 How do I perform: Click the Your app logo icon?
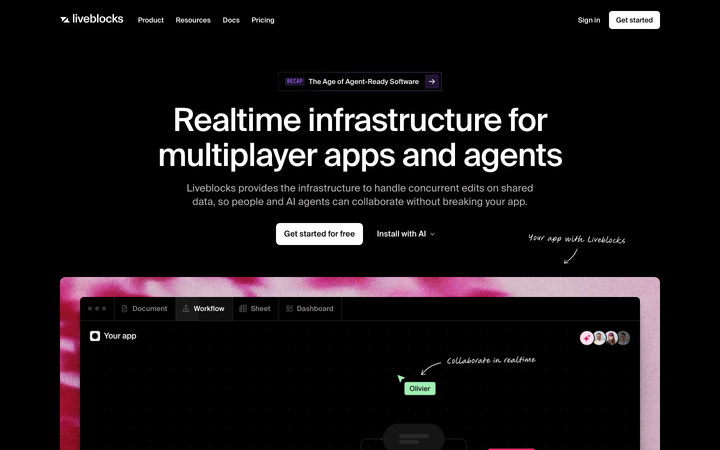click(95, 336)
